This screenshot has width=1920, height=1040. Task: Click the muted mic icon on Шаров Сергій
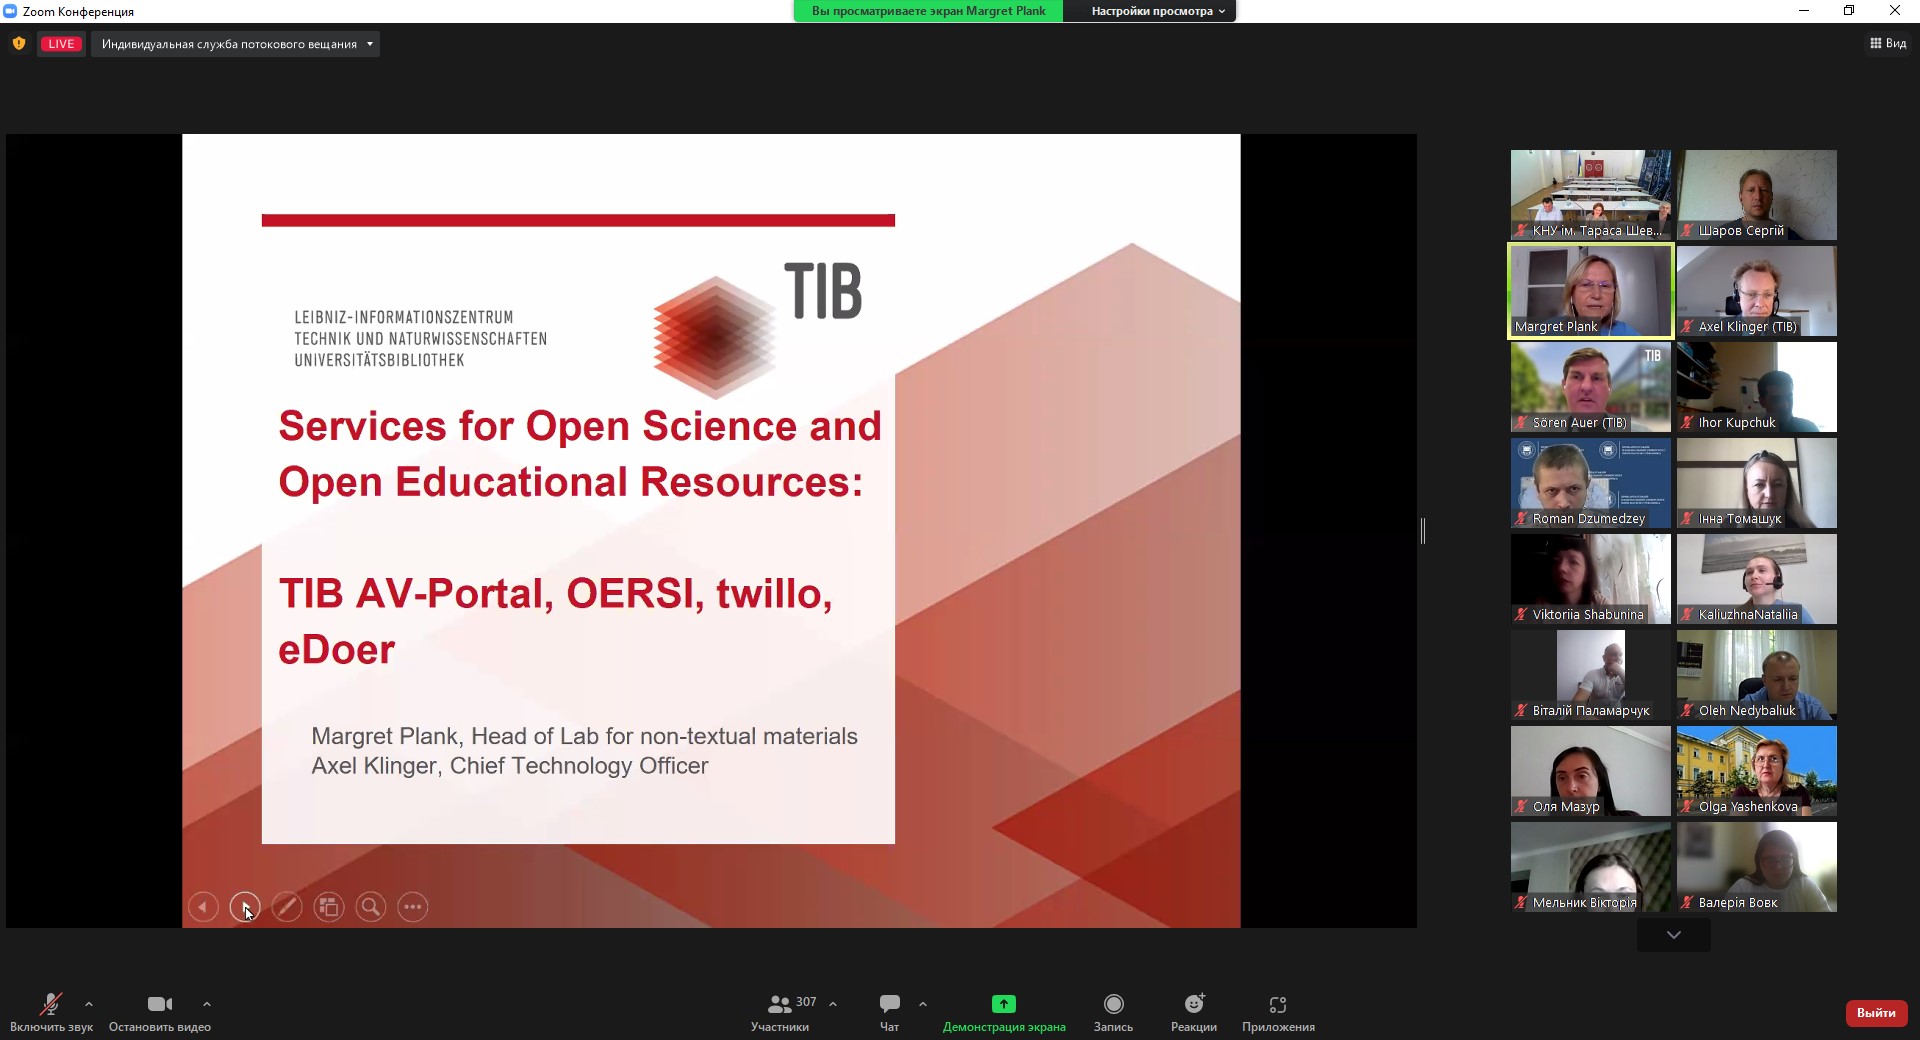1687,231
